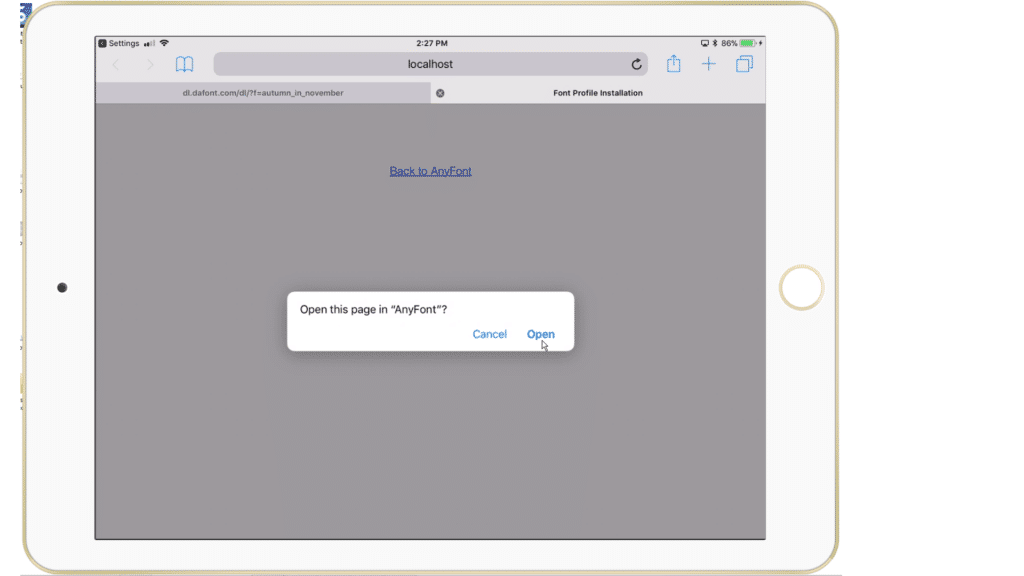Screen dimensions: 1024x576
Task: Close the Font Profile Installation tab
Action: point(440,93)
